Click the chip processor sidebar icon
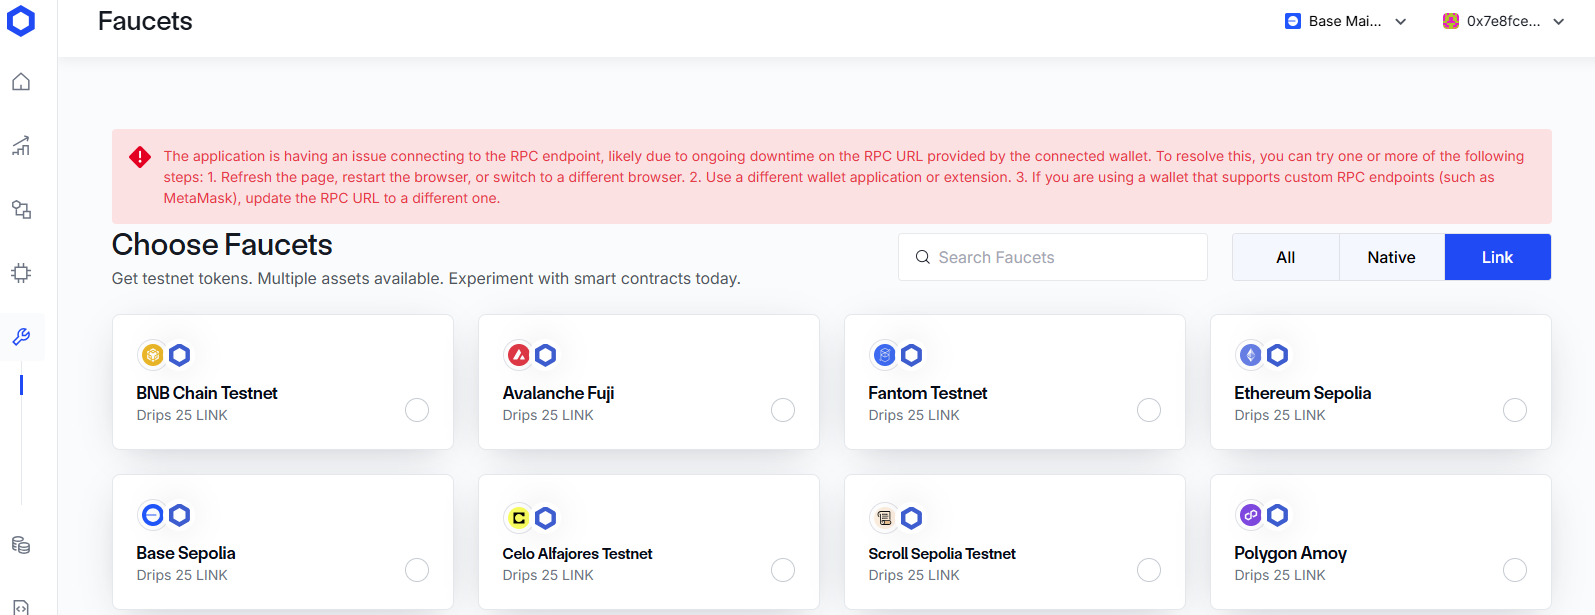Screen dimensions: 1595x615 (x=21, y=273)
